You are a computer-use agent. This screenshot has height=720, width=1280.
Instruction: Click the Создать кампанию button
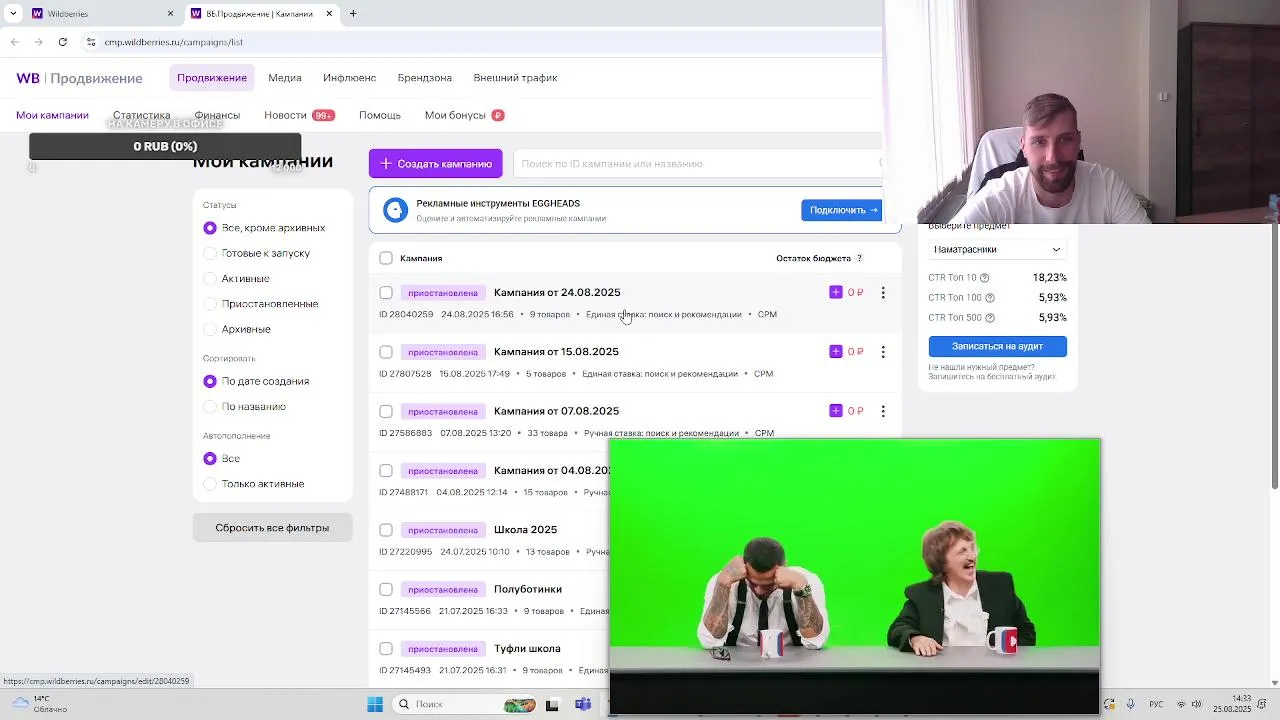point(436,164)
